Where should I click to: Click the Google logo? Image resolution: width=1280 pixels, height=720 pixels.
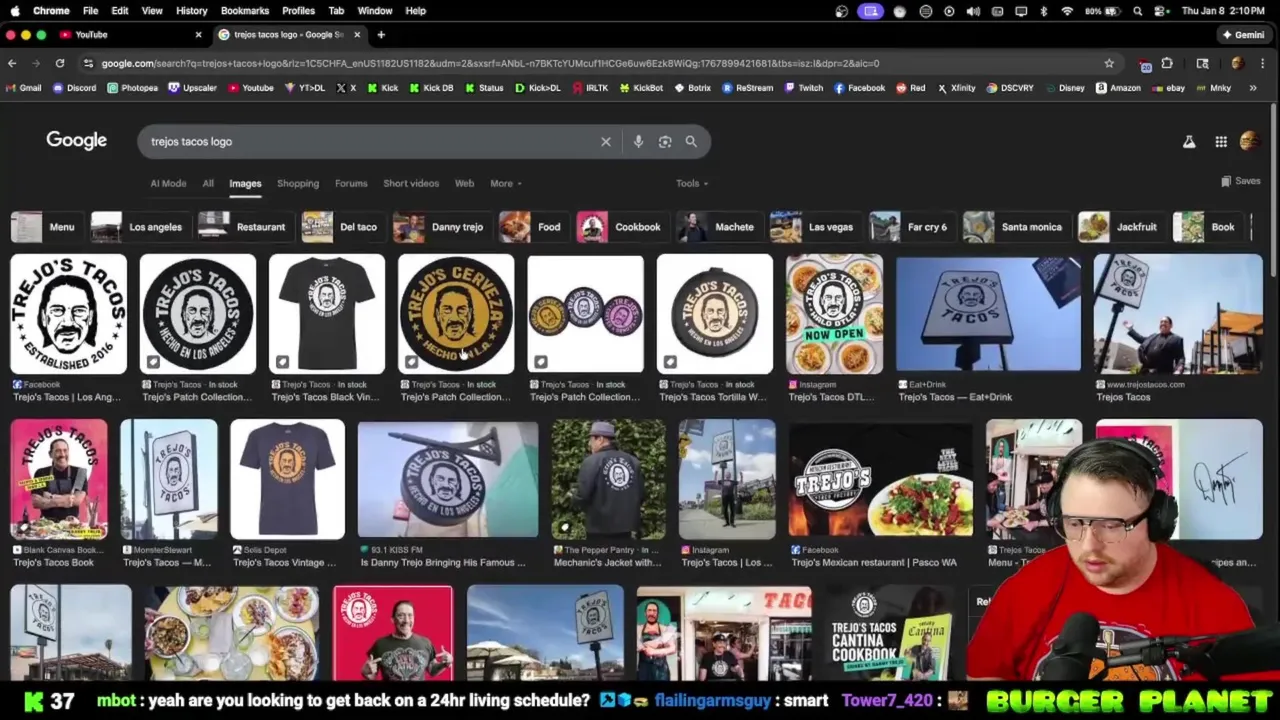pos(76,141)
